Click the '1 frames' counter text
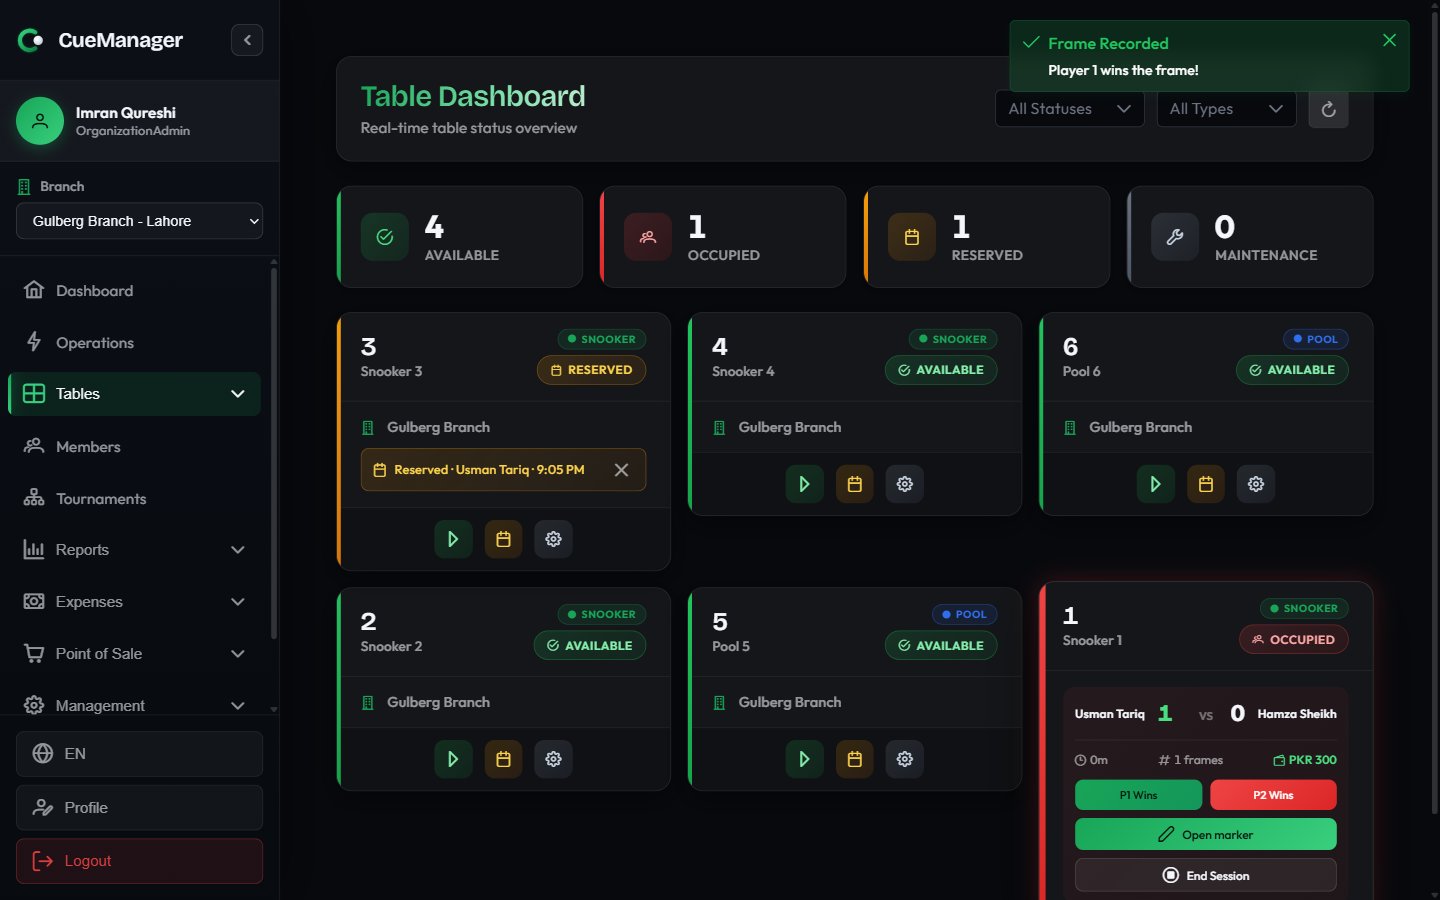1440x900 pixels. click(1198, 760)
